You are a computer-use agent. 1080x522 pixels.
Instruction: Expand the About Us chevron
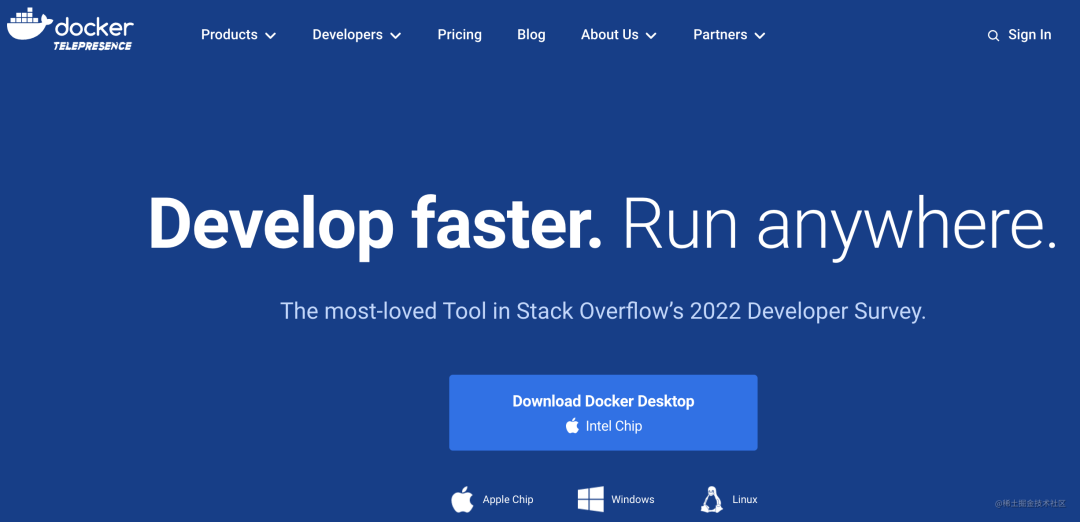[x=651, y=36]
